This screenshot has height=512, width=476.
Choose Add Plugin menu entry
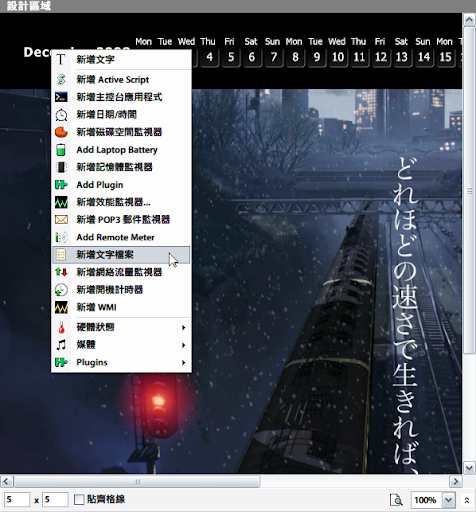click(x=121, y=185)
